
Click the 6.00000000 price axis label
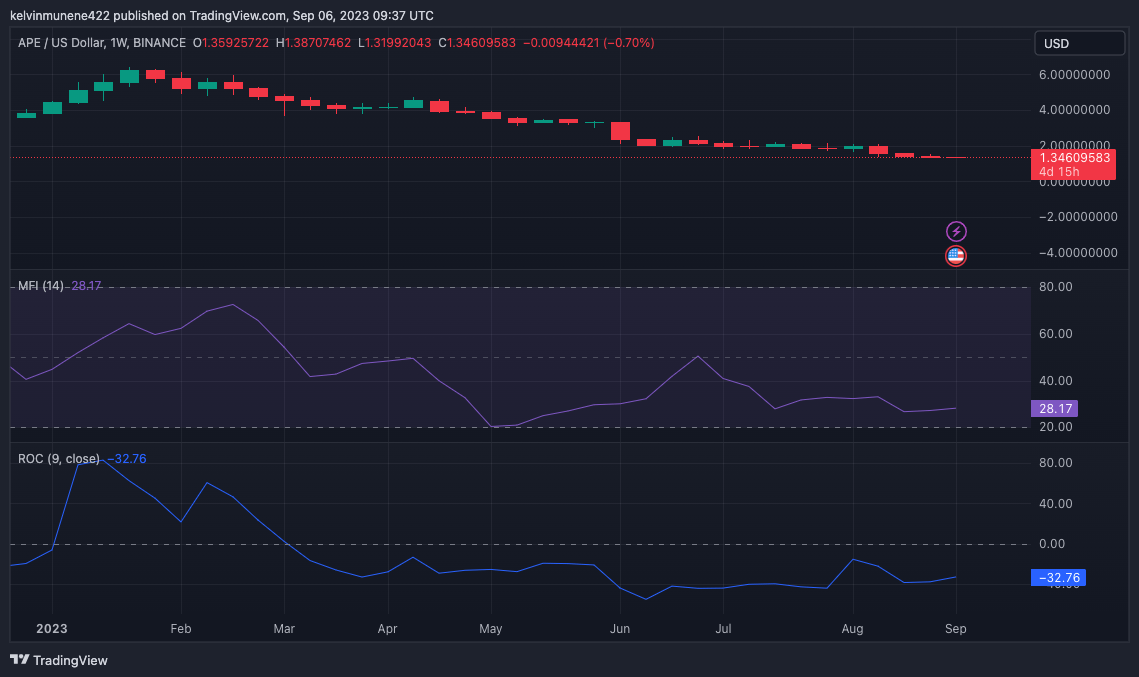coord(1074,75)
